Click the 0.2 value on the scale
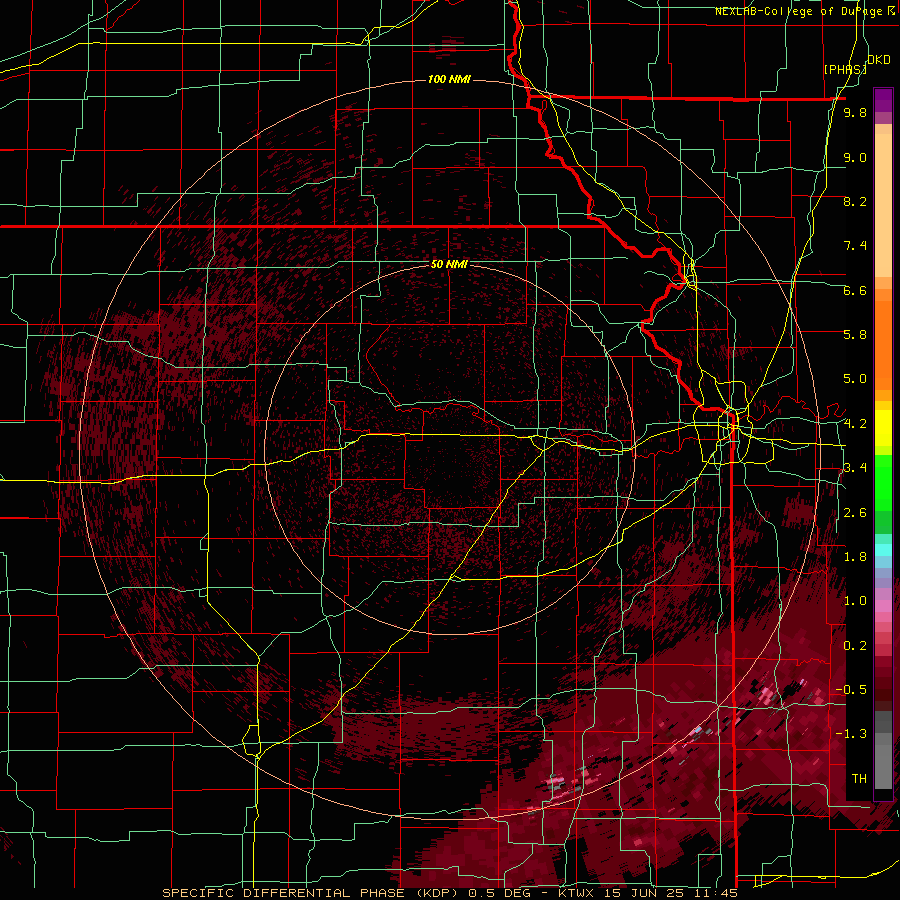Image resolution: width=900 pixels, height=900 pixels. 855,646
